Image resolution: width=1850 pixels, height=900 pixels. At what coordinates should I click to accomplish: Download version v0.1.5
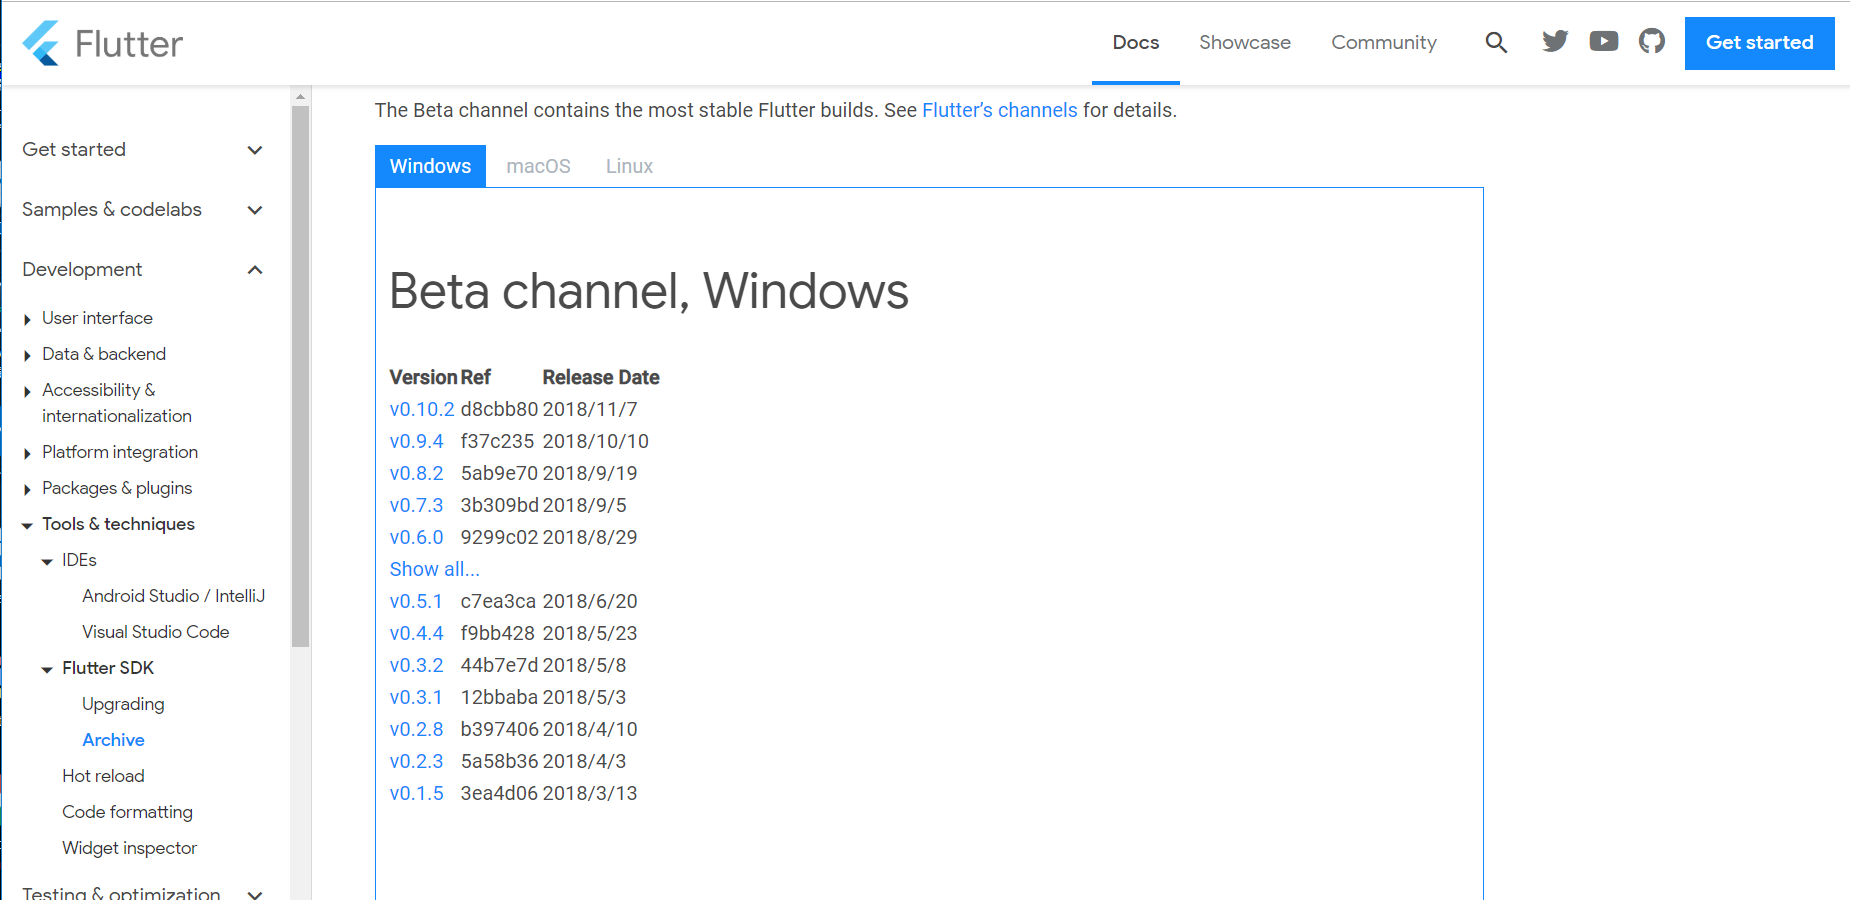[x=416, y=793]
